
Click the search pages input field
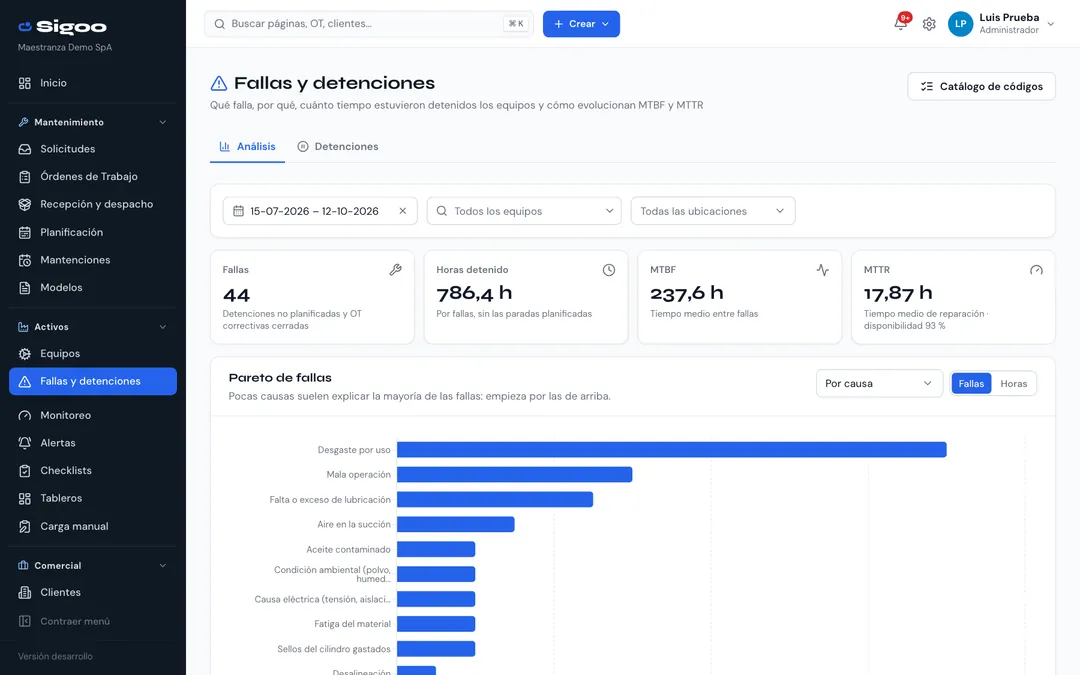pyautogui.click(x=368, y=24)
